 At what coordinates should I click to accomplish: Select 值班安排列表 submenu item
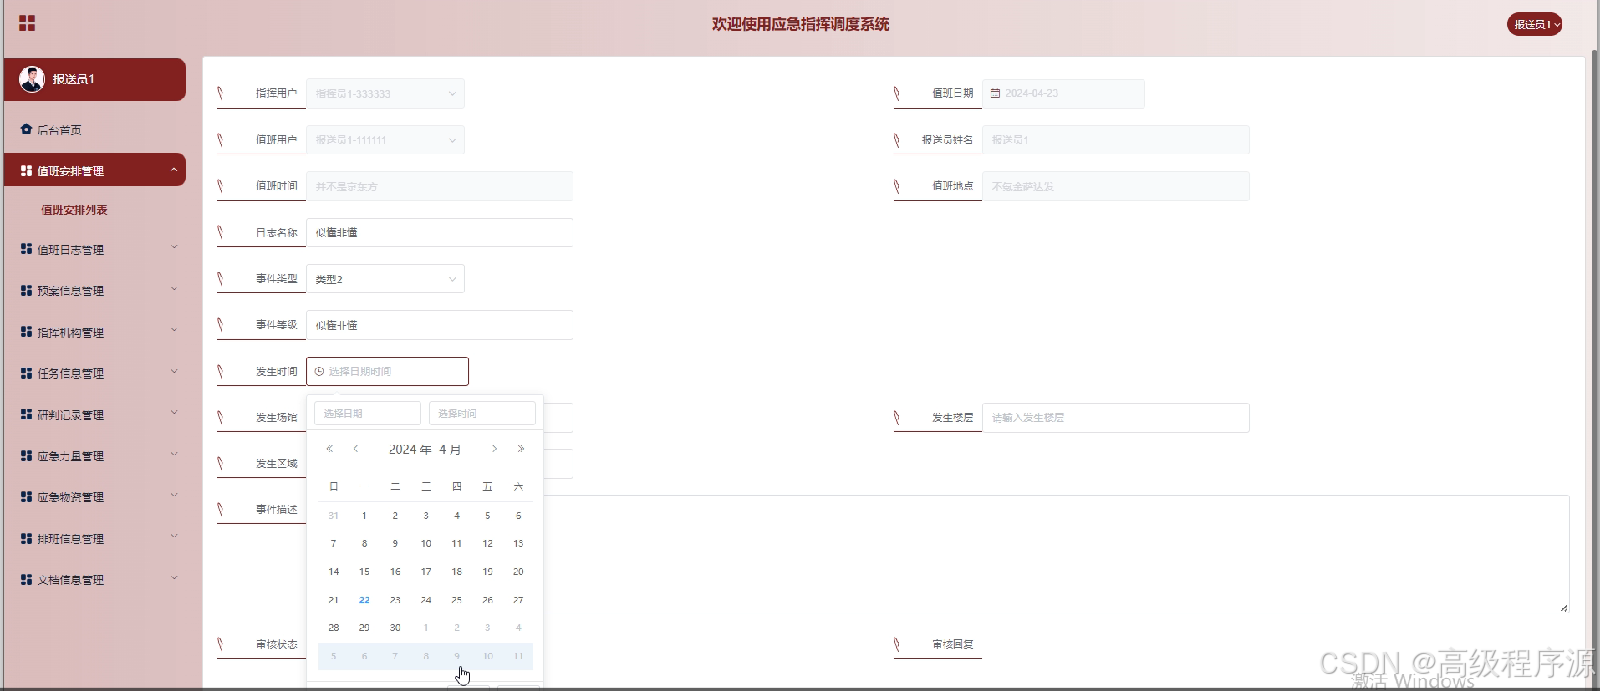pyautogui.click(x=74, y=210)
